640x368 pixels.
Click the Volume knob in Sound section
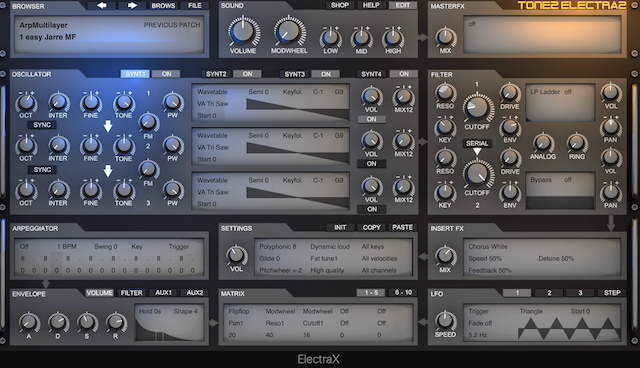point(244,31)
